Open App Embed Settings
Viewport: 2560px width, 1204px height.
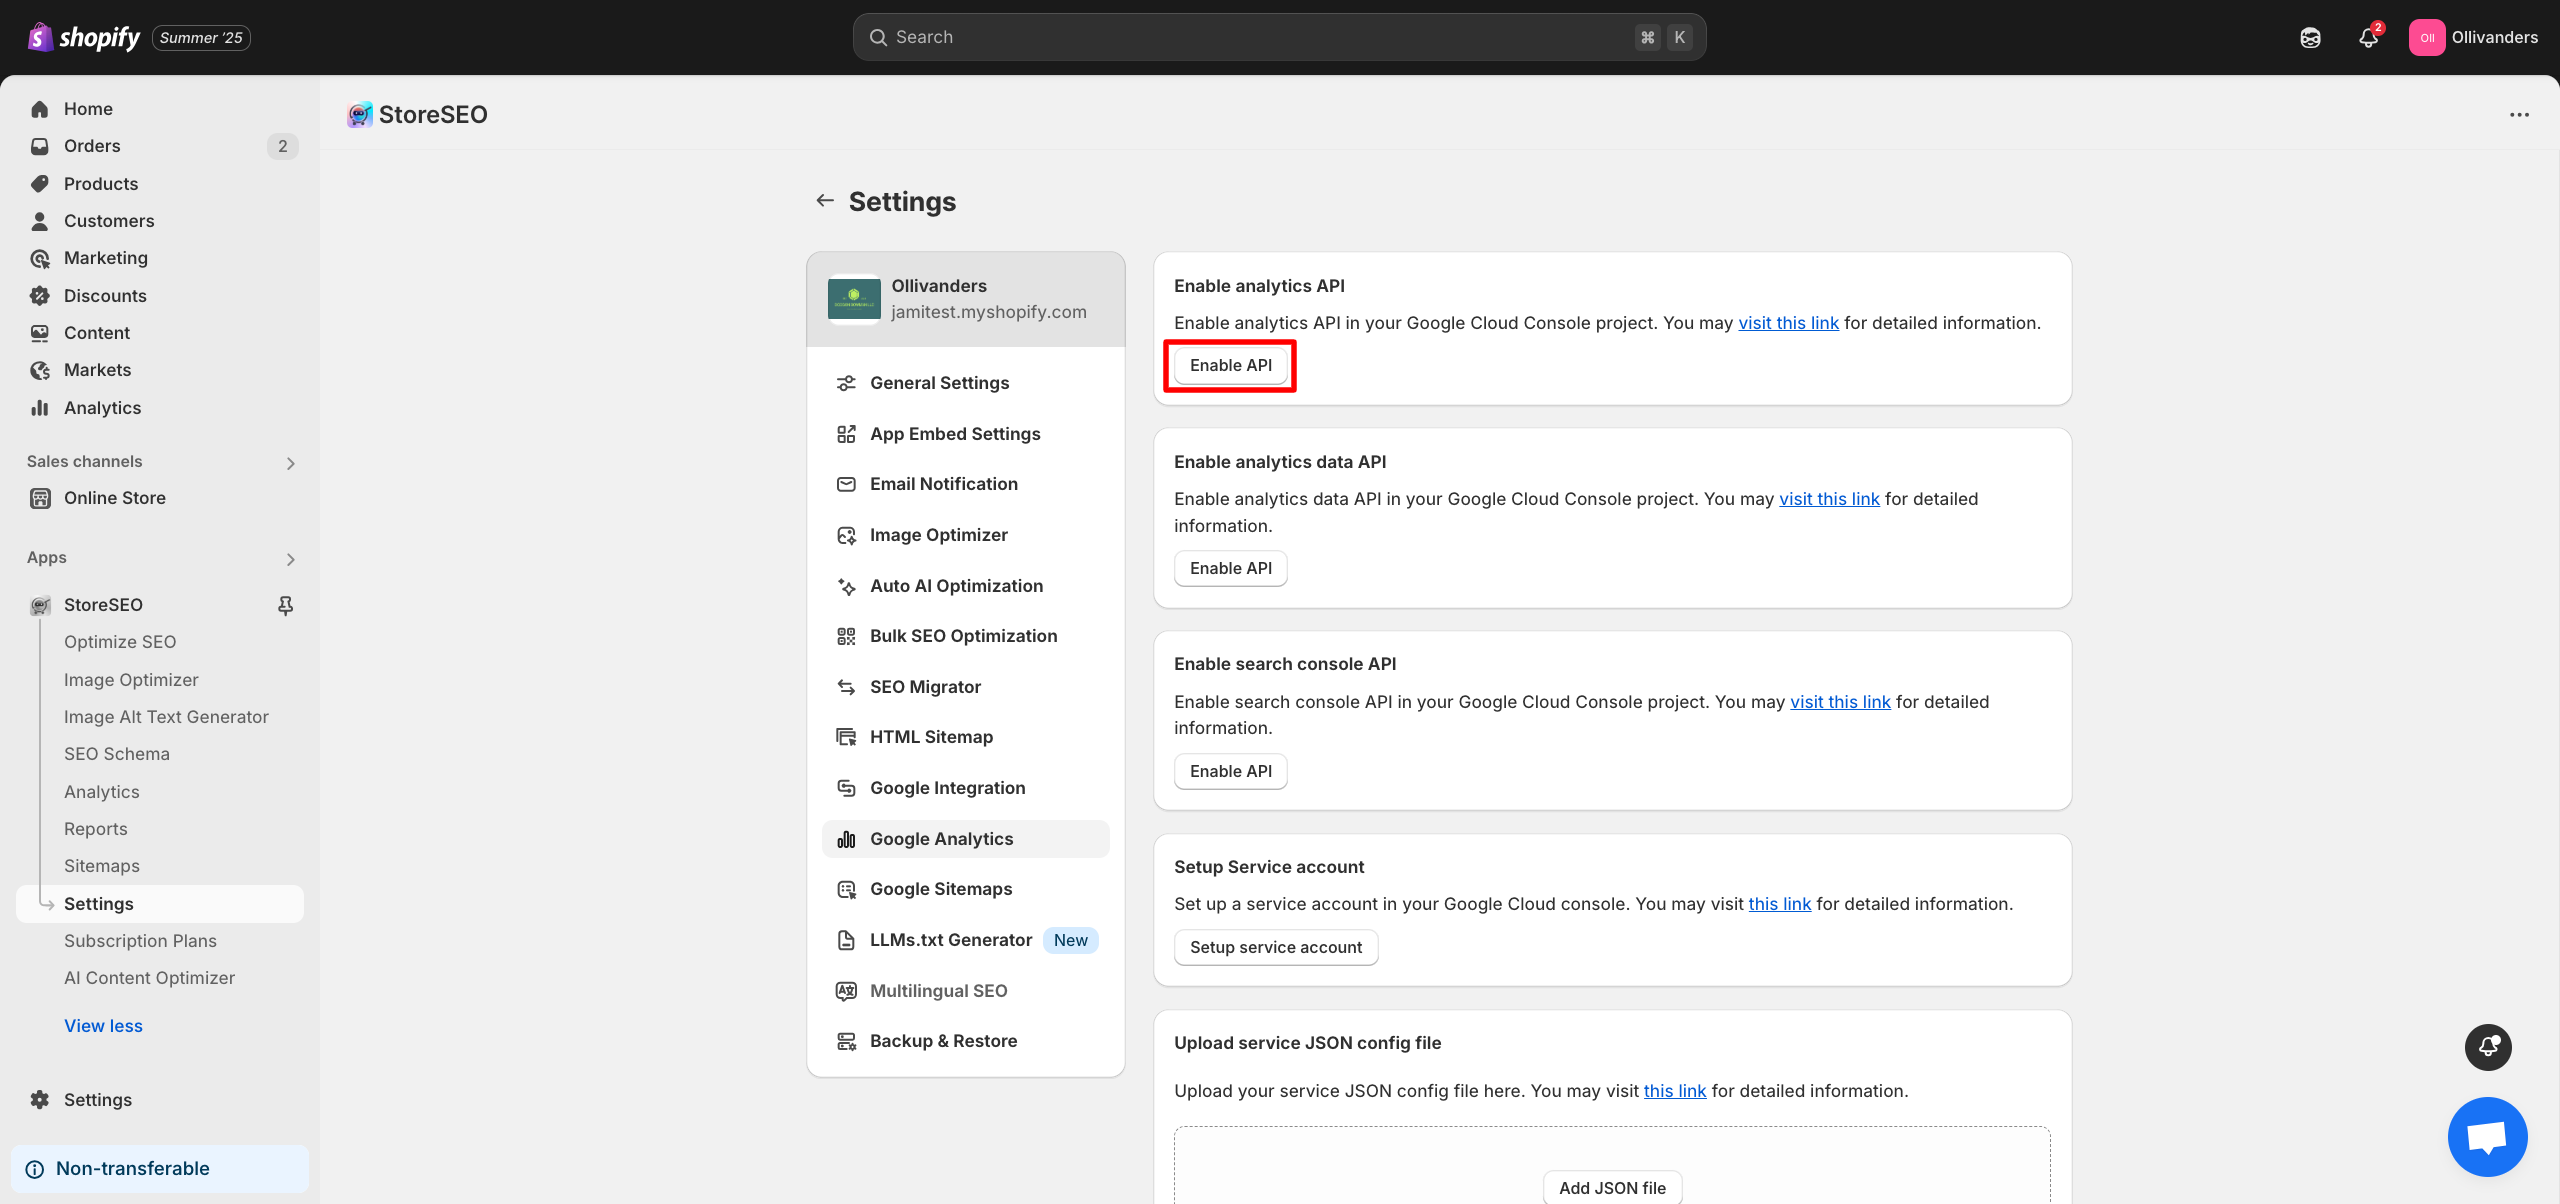(966, 434)
